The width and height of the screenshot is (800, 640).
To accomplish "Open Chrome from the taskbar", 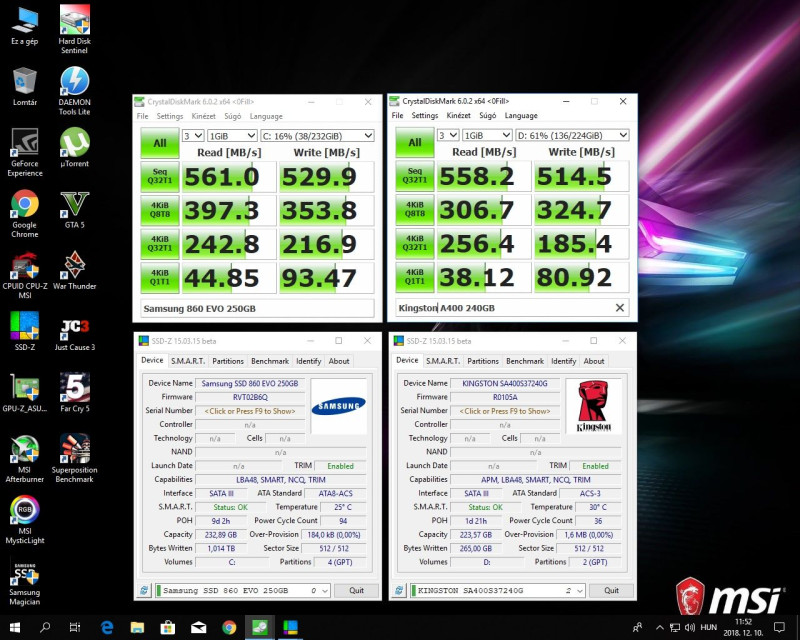I will click(x=229, y=627).
